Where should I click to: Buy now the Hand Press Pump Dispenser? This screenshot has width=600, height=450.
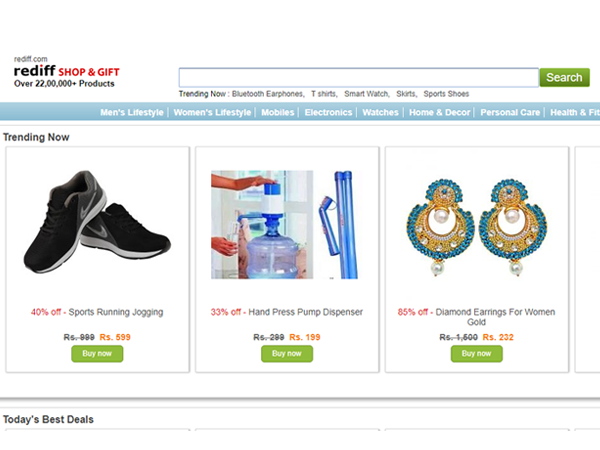click(x=287, y=354)
